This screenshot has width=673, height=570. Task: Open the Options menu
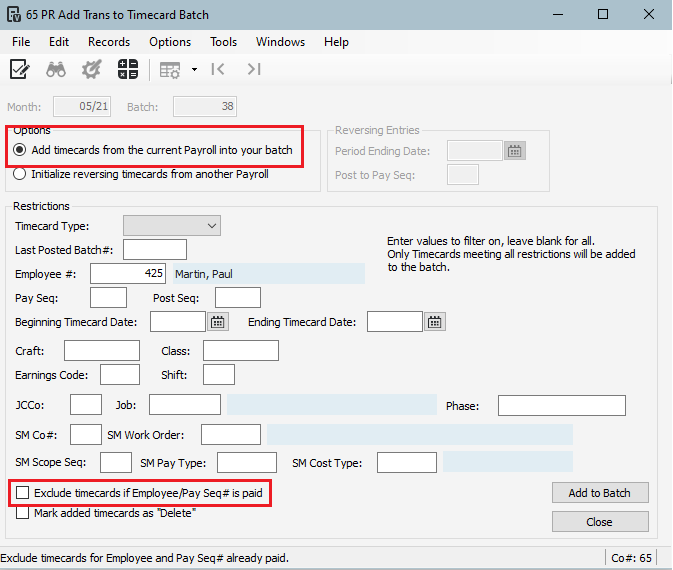pos(170,42)
